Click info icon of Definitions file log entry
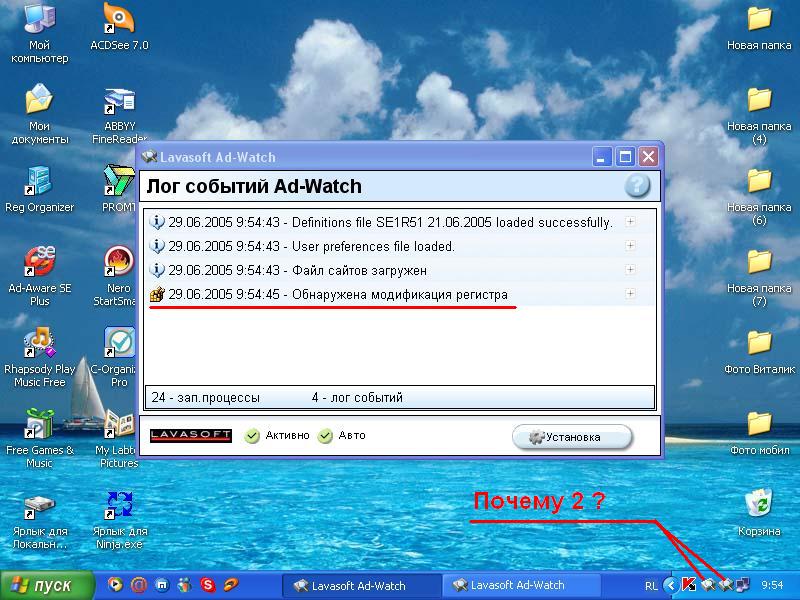Viewport: 800px width, 600px height. pyautogui.click(x=157, y=222)
